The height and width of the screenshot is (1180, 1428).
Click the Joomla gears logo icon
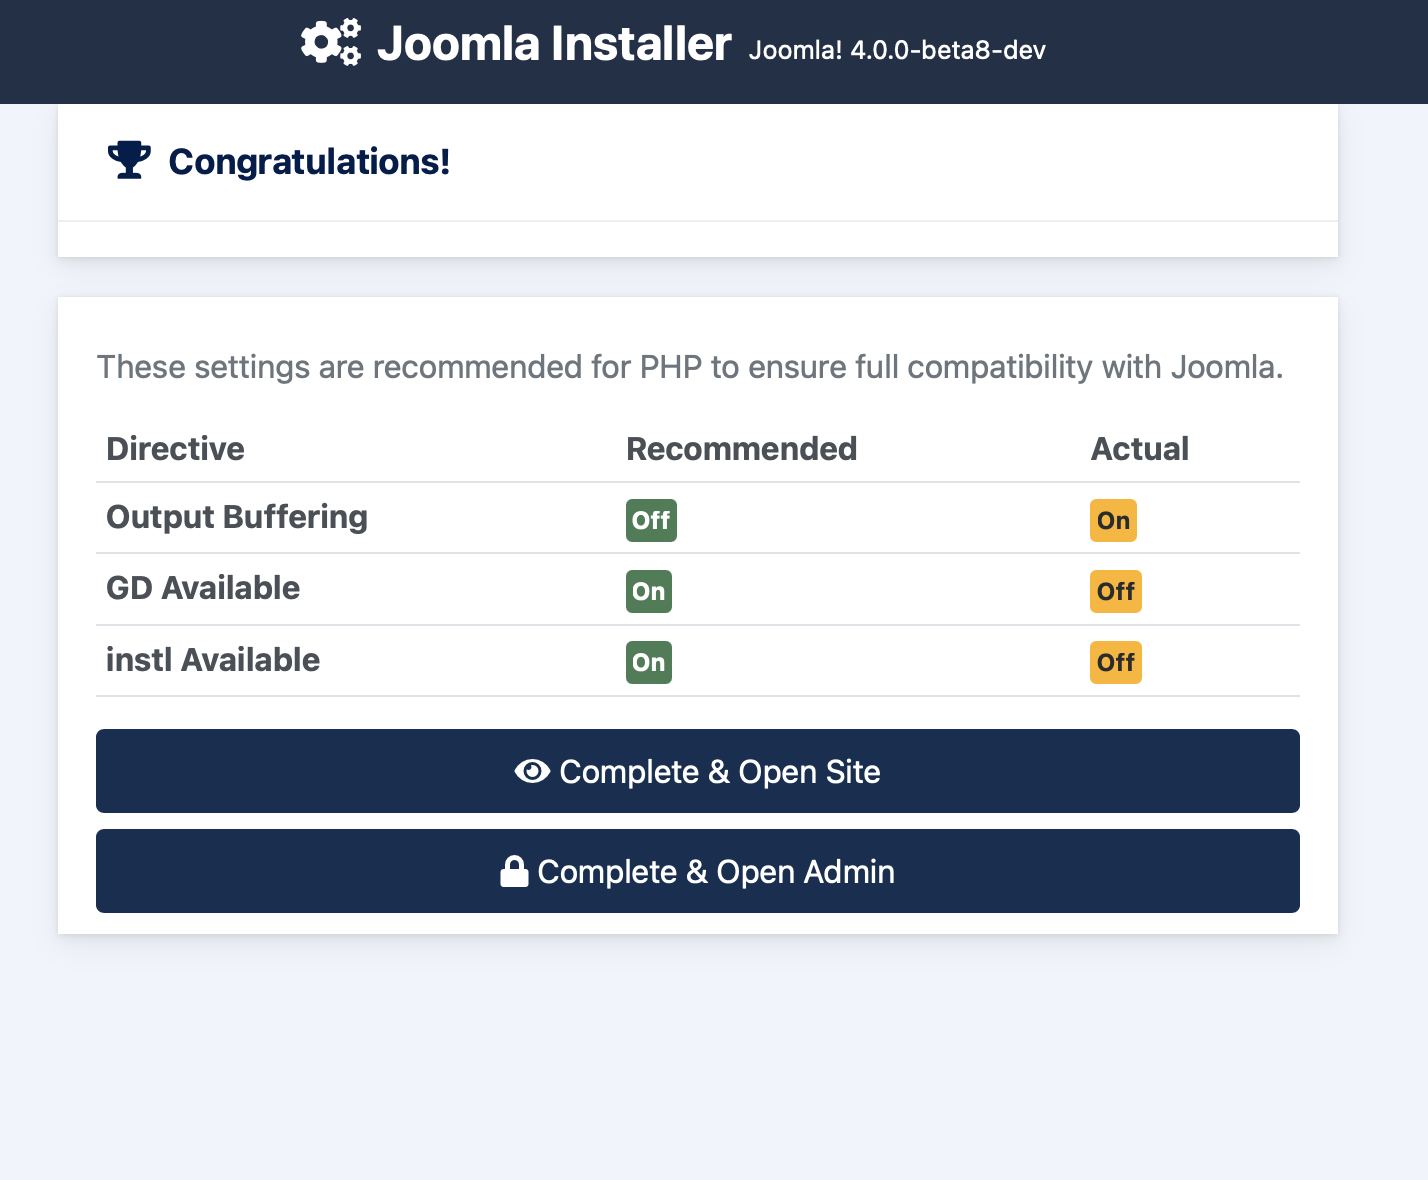pyautogui.click(x=331, y=43)
